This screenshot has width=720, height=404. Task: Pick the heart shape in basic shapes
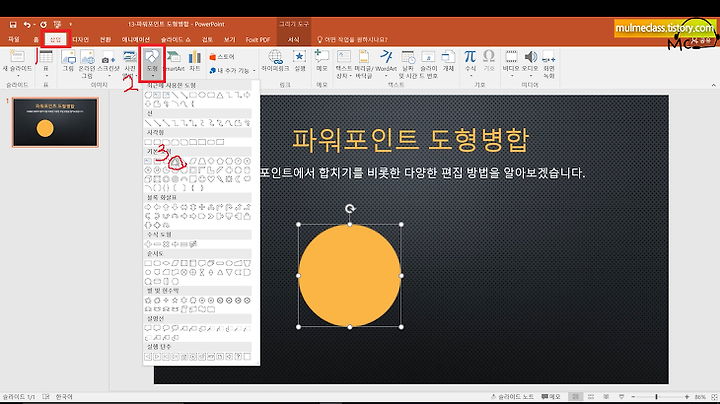(211, 179)
